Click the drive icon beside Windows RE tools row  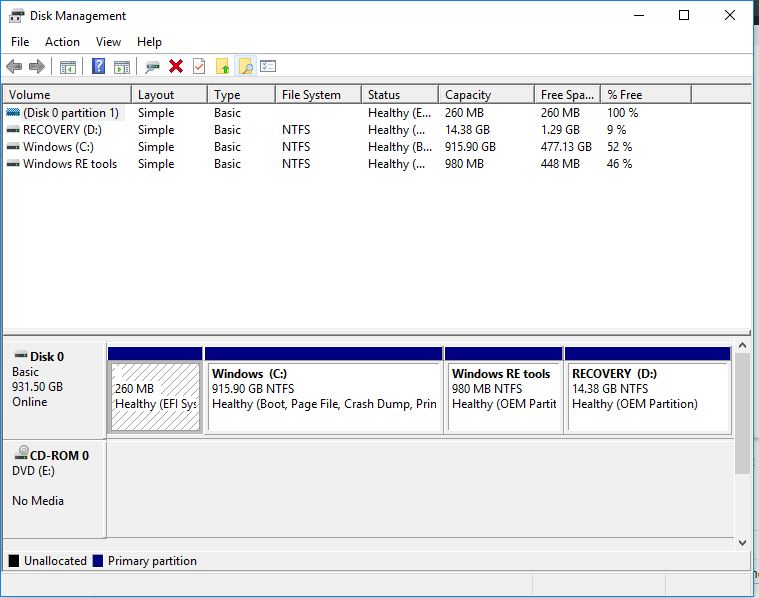pyautogui.click(x=13, y=164)
